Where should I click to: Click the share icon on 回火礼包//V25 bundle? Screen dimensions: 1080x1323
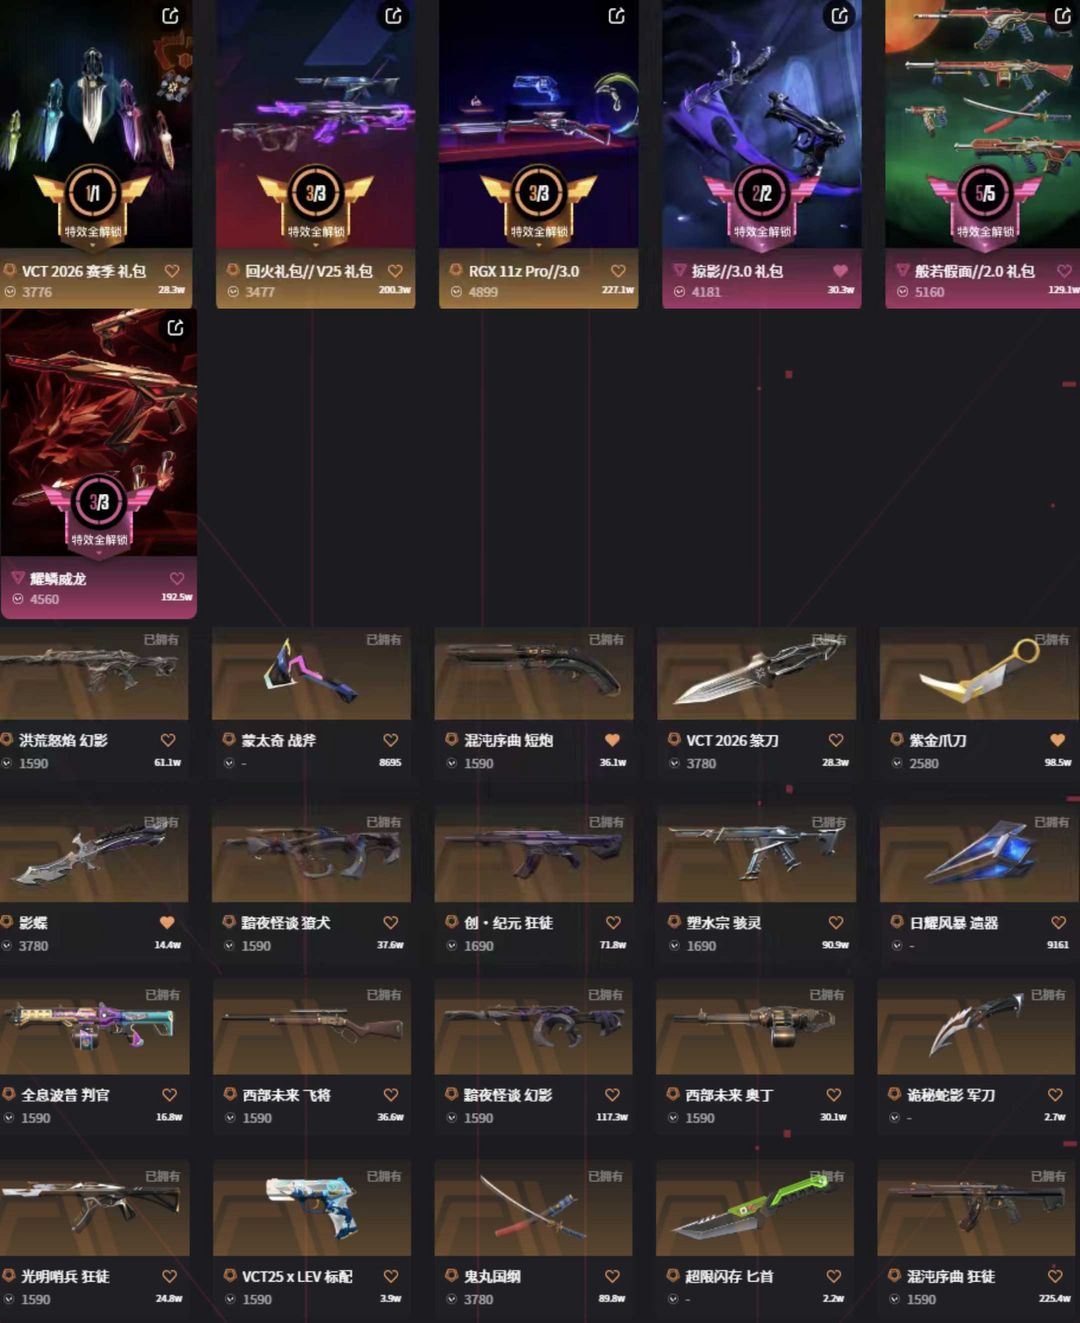click(394, 15)
